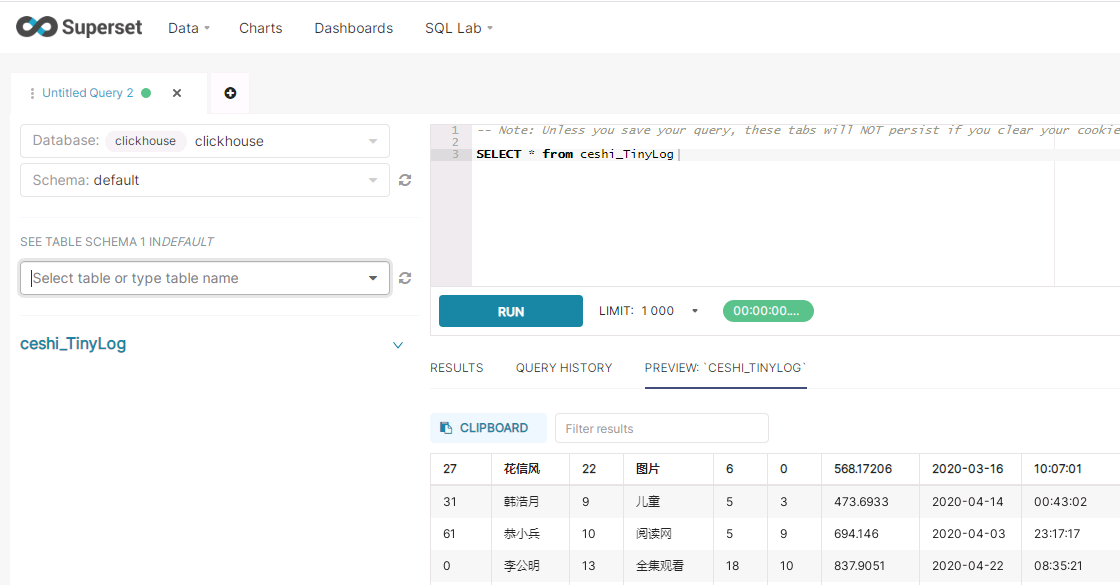The height and width of the screenshot is (585, 1120).
Task: Click the cell 2020-04-14
Action: point(970,501)
